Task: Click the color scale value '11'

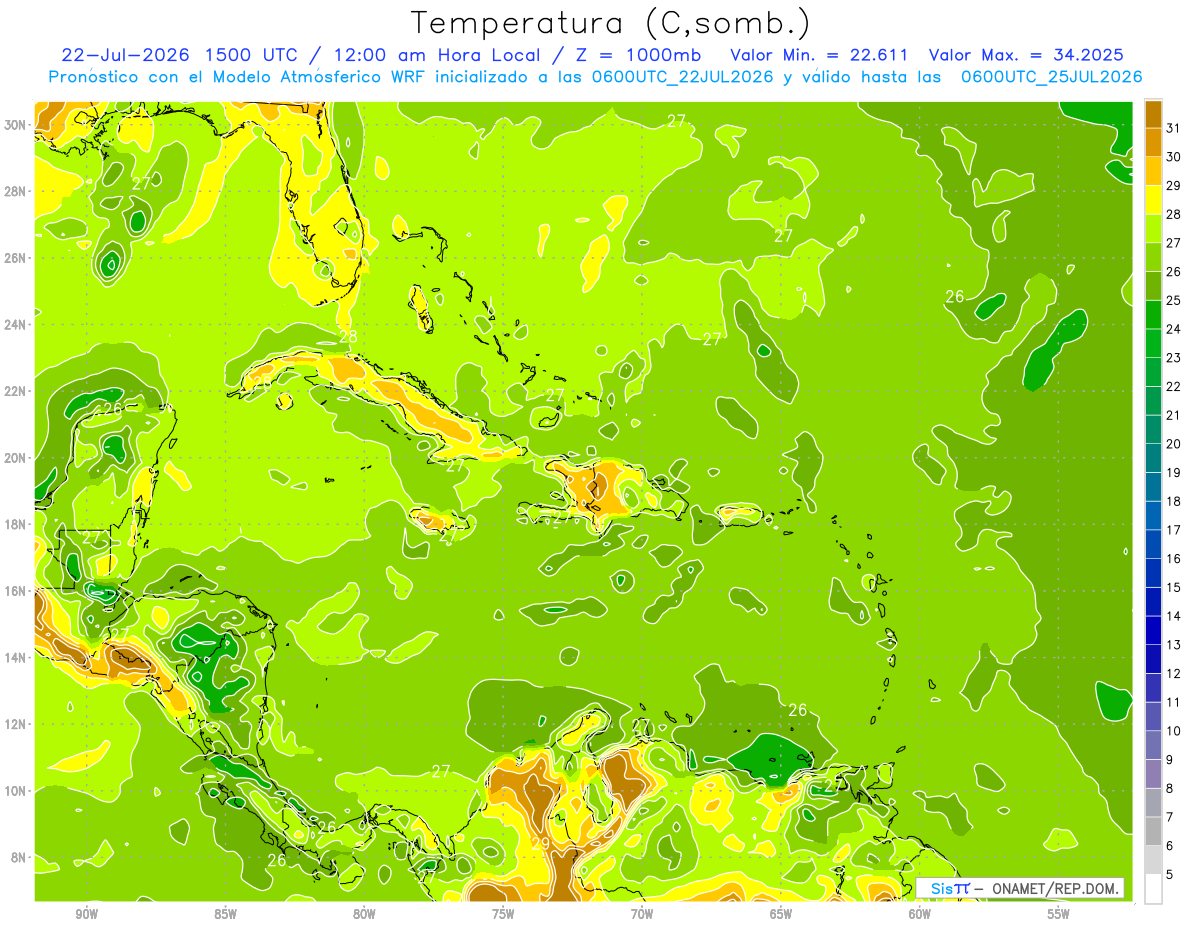Action: [1174, 703]
